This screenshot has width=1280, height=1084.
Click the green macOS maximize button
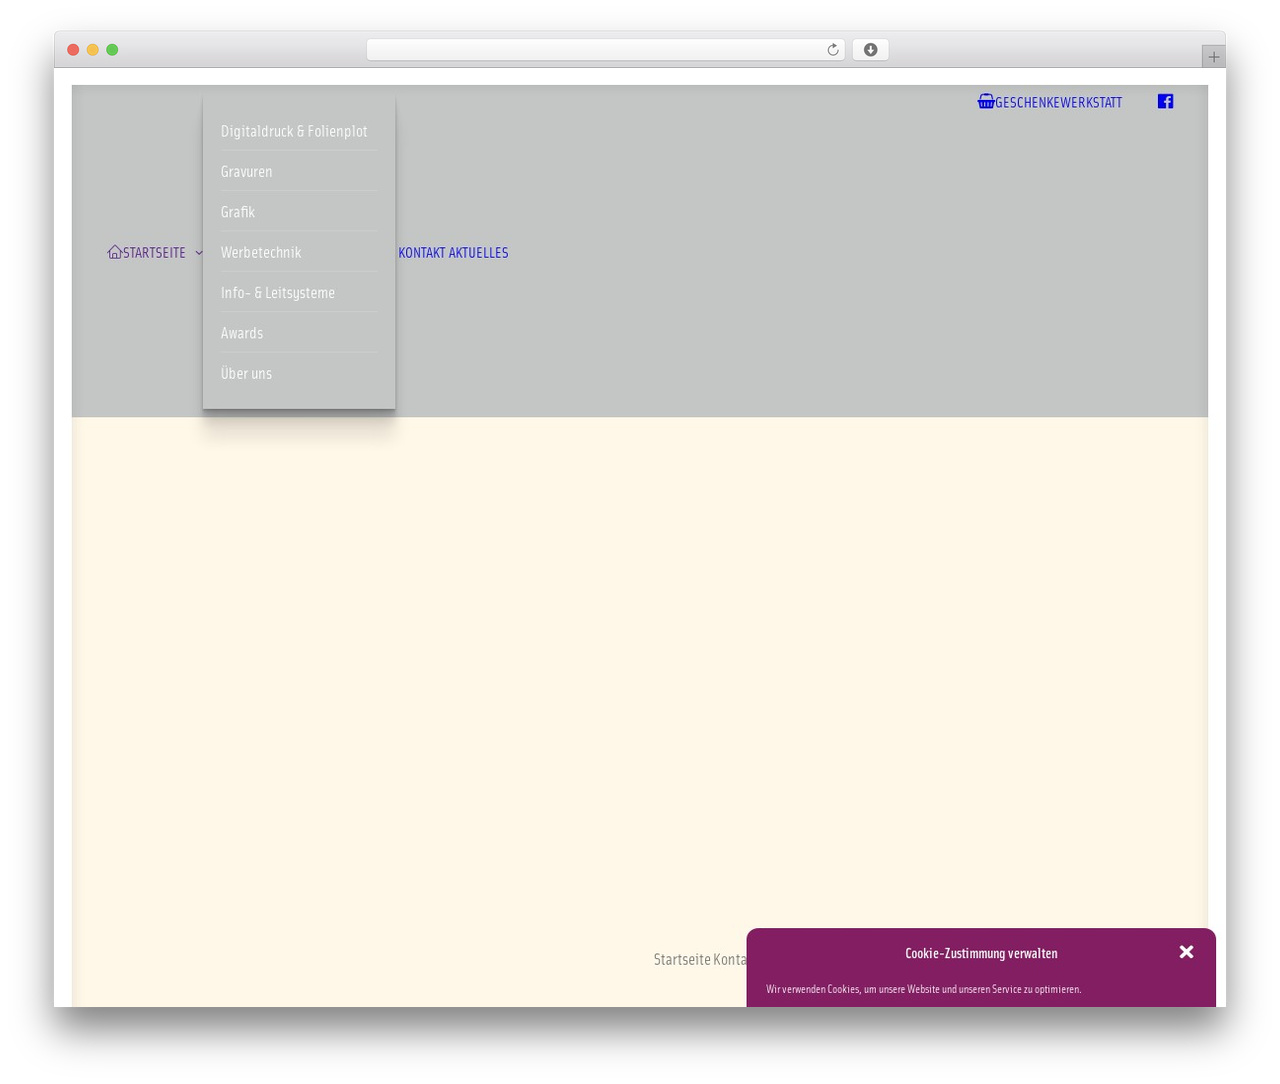112,50
